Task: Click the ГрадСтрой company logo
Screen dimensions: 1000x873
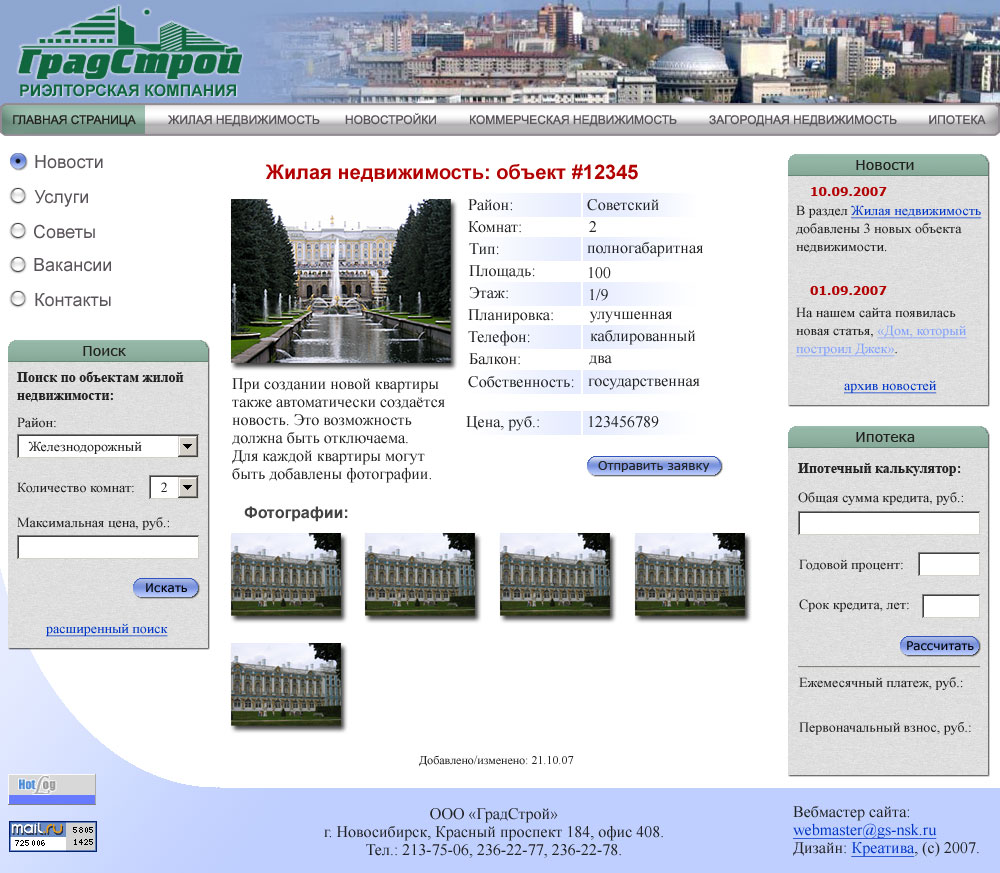Action: tap(130, 55)
